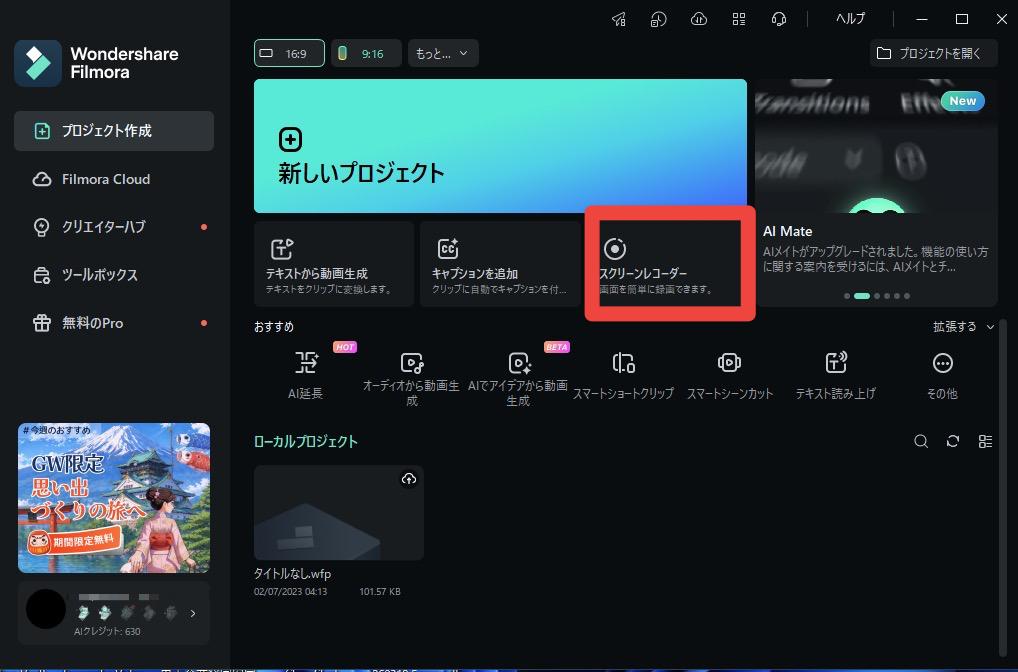Create a 新しいプロジェクト
Screen dimensions: 1018x672
coord(500,146)
